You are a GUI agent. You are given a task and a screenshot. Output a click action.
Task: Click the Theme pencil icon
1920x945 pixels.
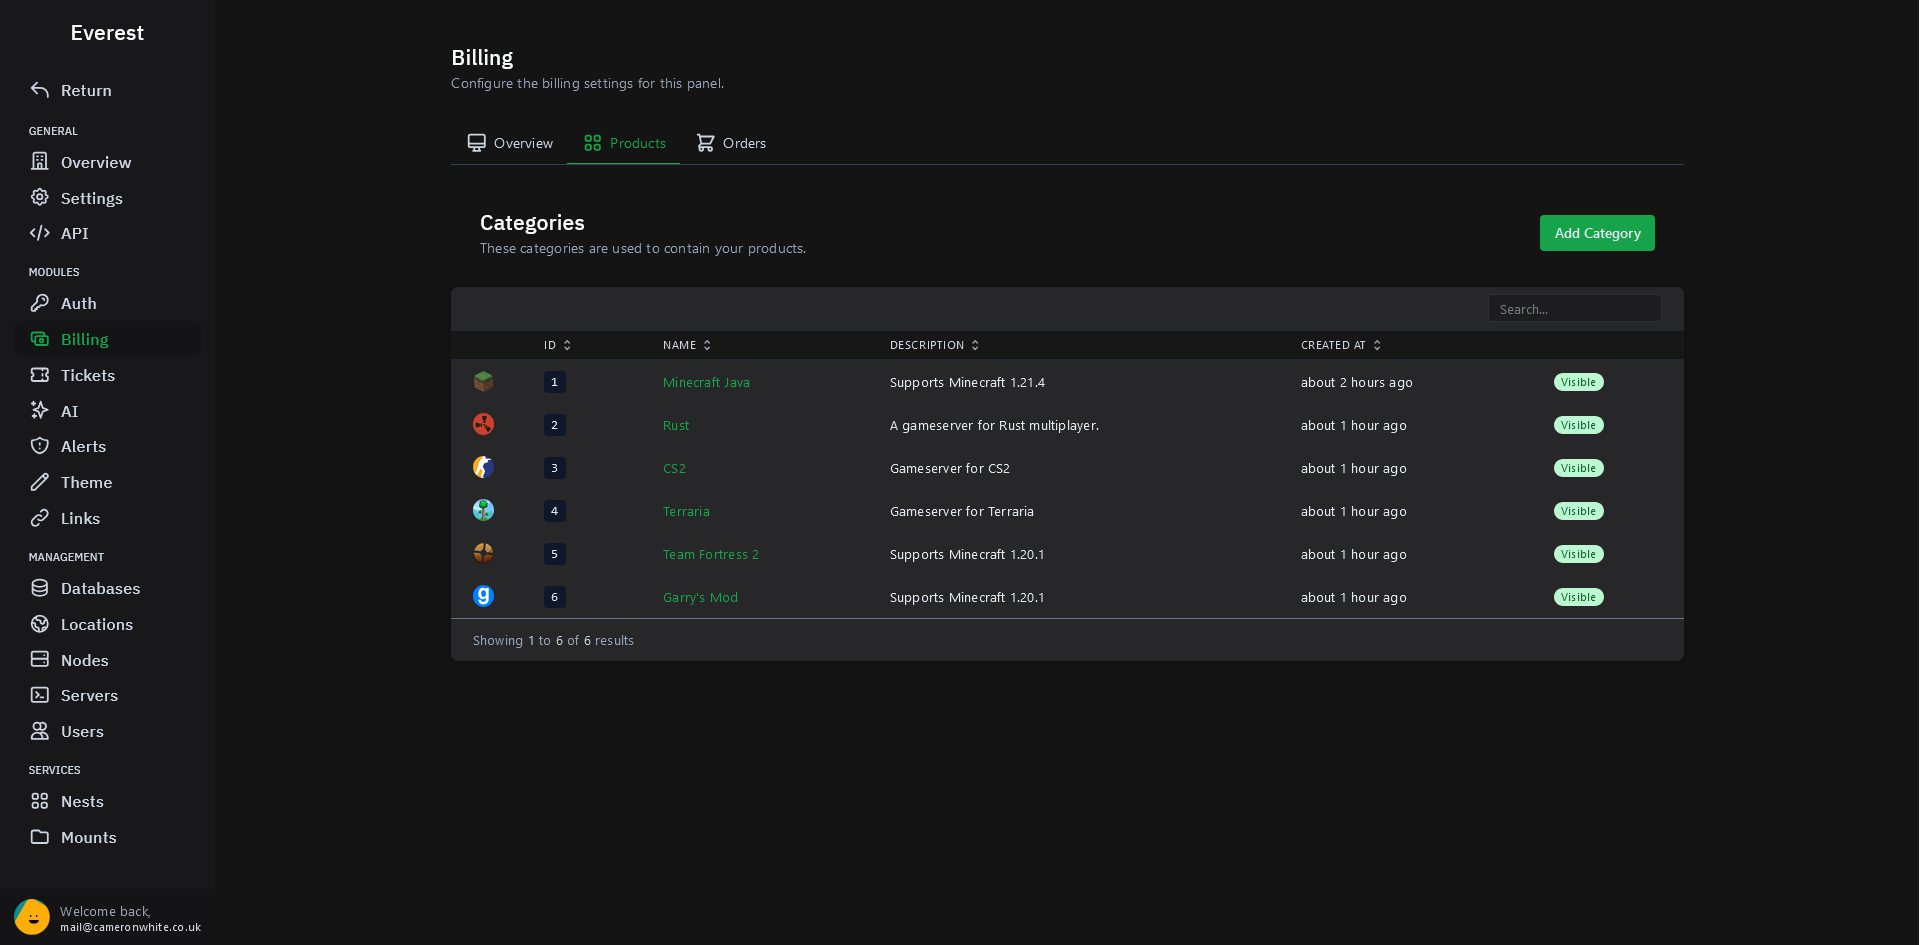pyautogui.click(x=40, y=482)
